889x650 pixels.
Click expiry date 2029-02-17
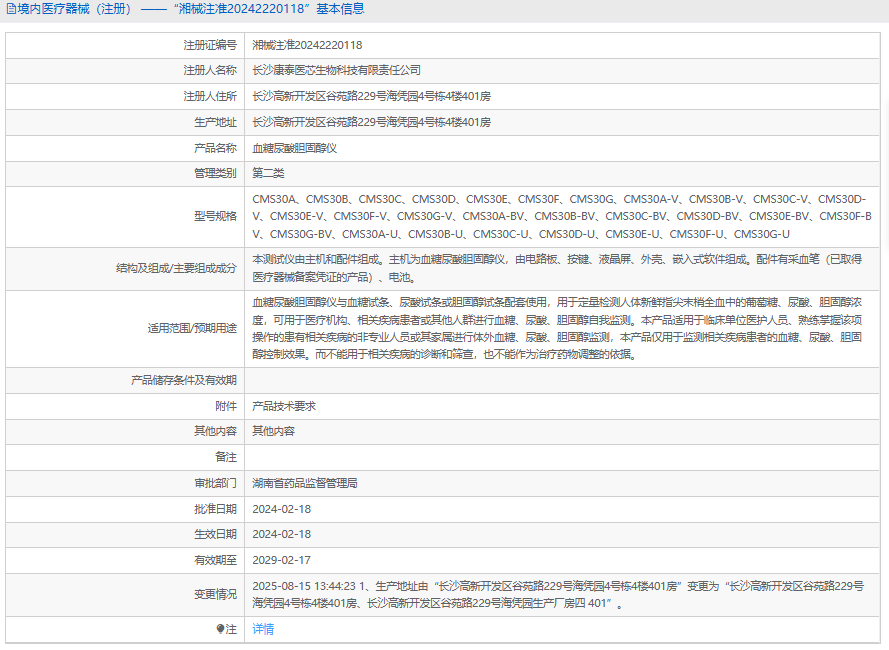(x=281, y=560)
